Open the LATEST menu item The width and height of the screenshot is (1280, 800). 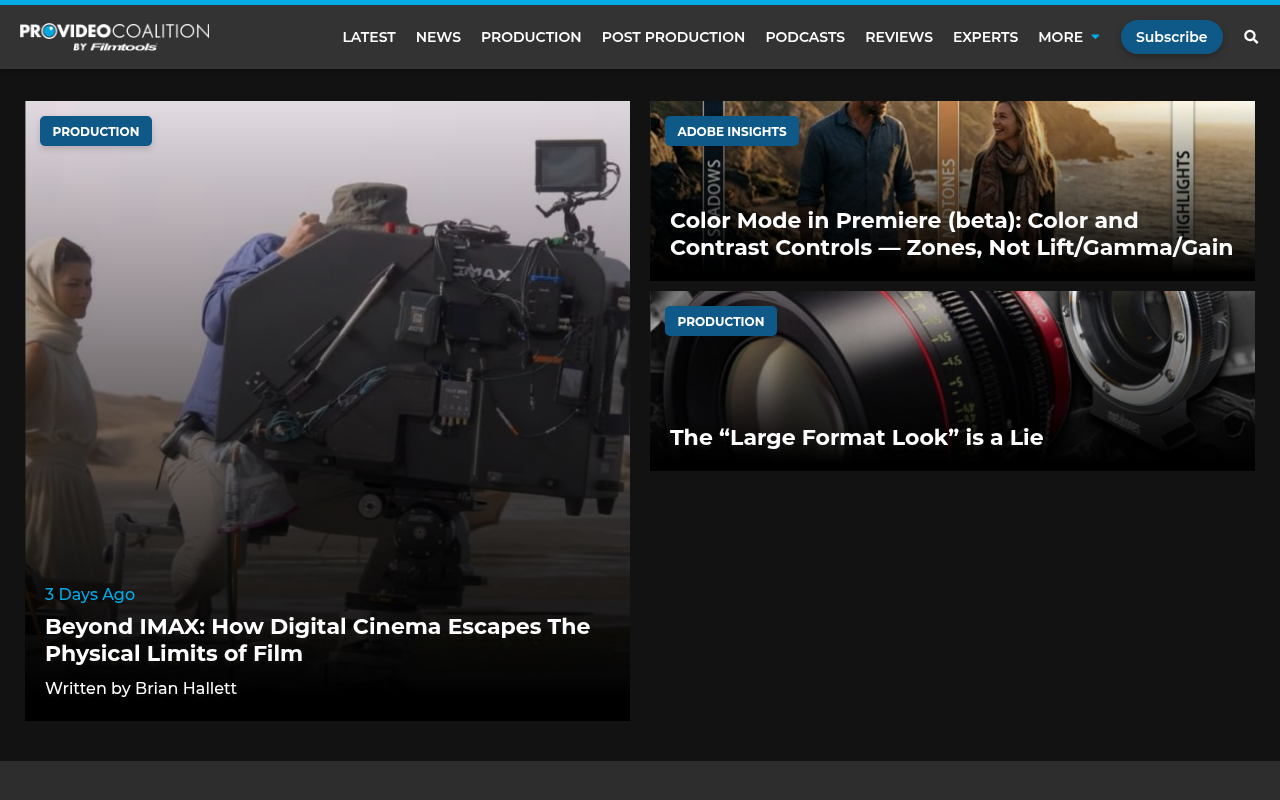point(369,37)
